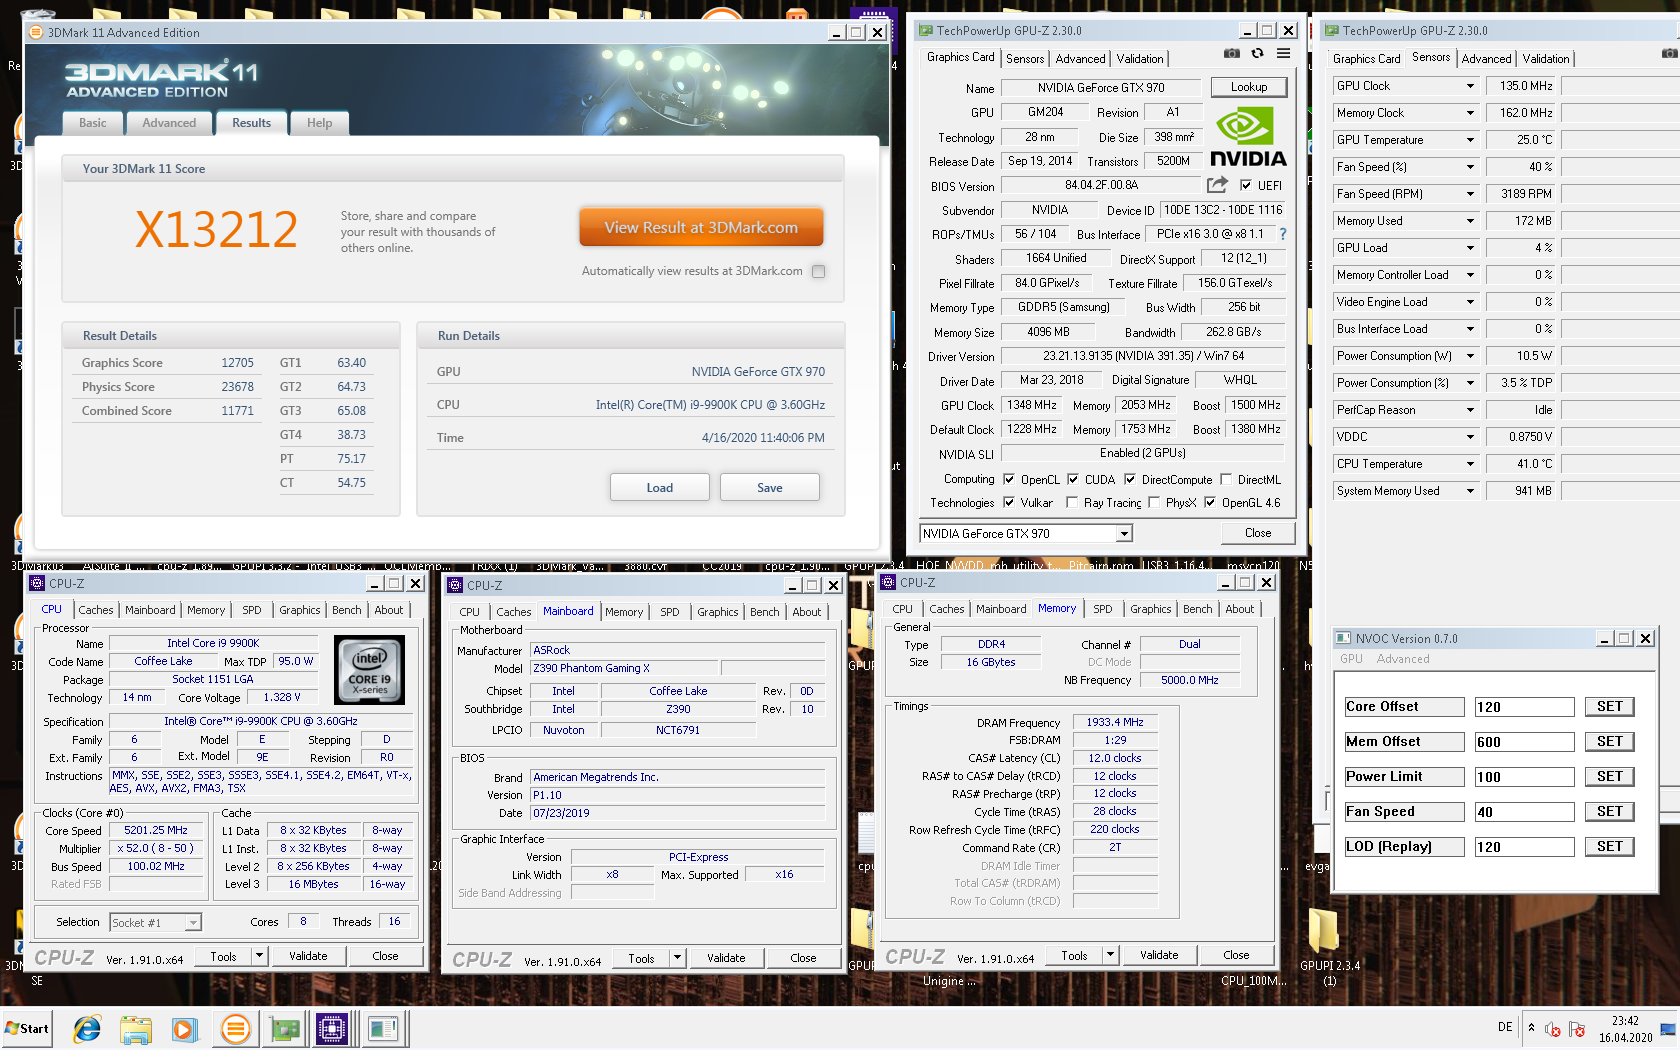Screen dimensions: 1680x1050
Task: Toggle the Ray Tracing checkbox
Action: point(1072,502)
